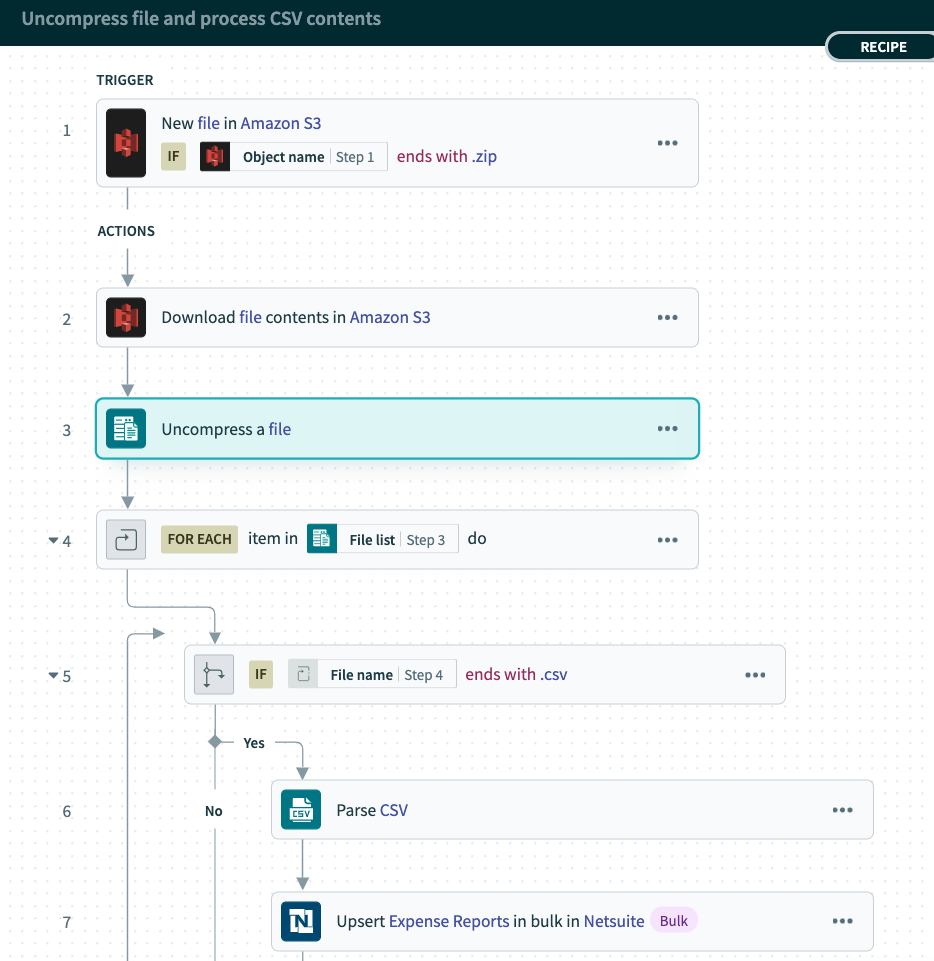
Task: Click the Netsuite icon on step 7
Action: 301,921
